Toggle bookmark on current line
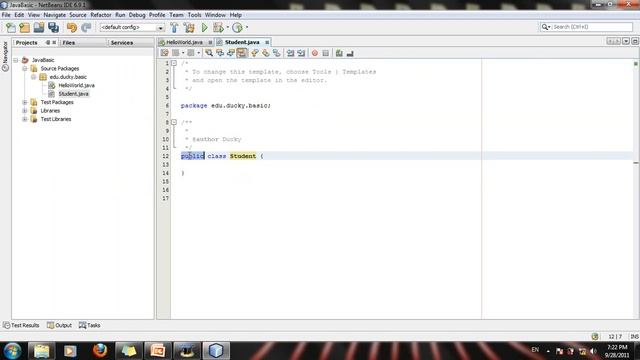Screen dimensions: 640x360 [x=277, y=53]
